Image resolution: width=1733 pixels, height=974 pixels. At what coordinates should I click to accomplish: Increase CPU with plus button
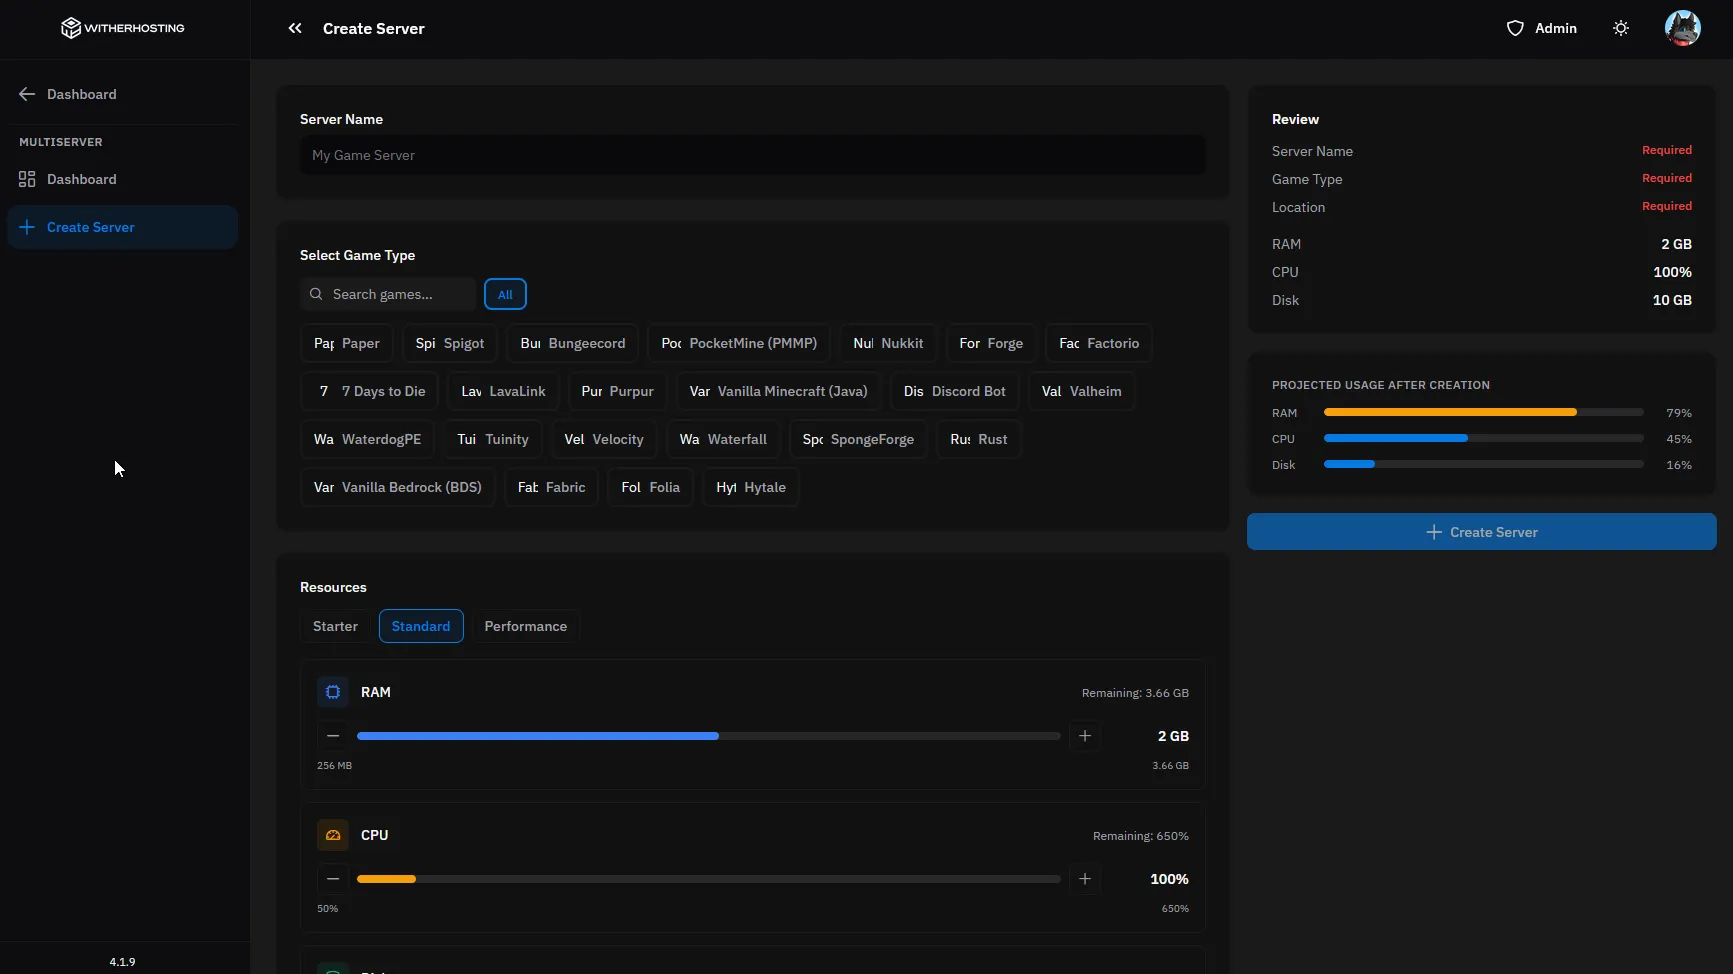tap(1084, 879)
